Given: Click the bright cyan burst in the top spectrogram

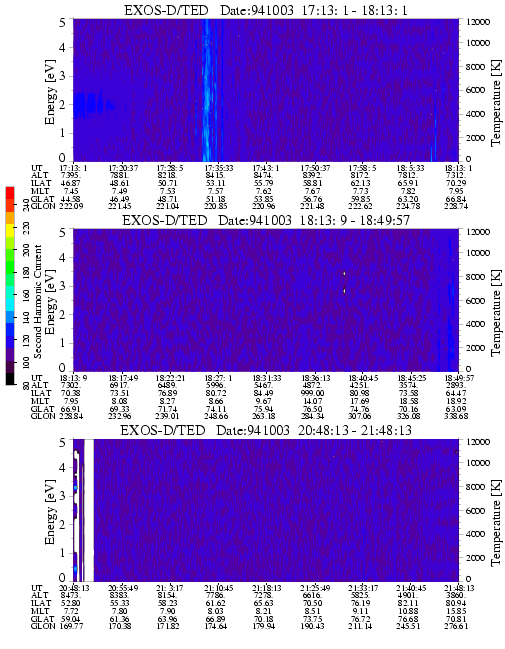Looking at the screenshot, I should [x=208, y=90].
